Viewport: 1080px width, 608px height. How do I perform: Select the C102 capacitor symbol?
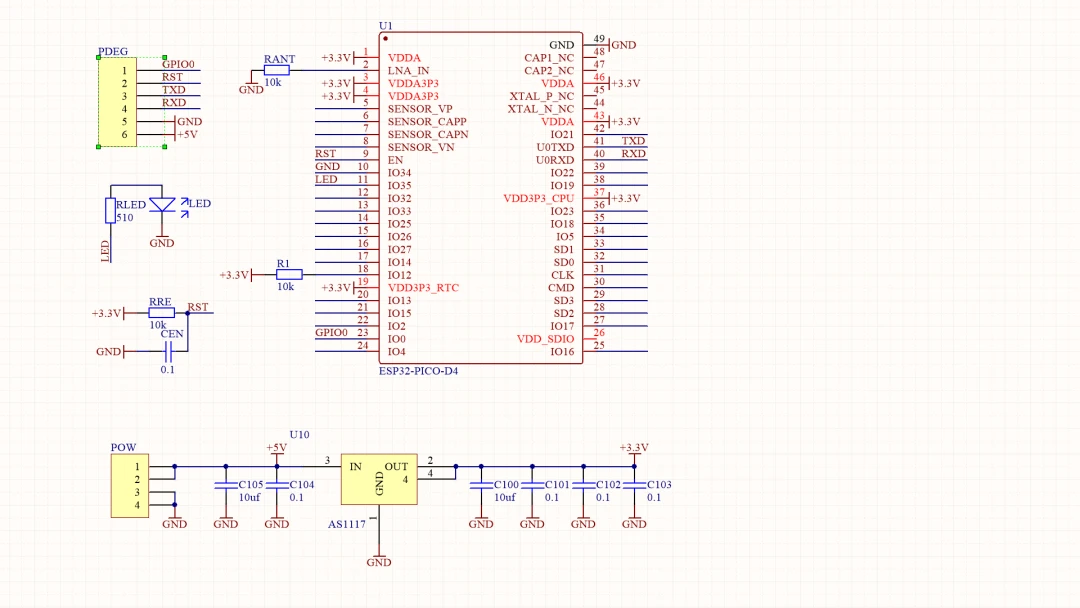tap(583, 485)
